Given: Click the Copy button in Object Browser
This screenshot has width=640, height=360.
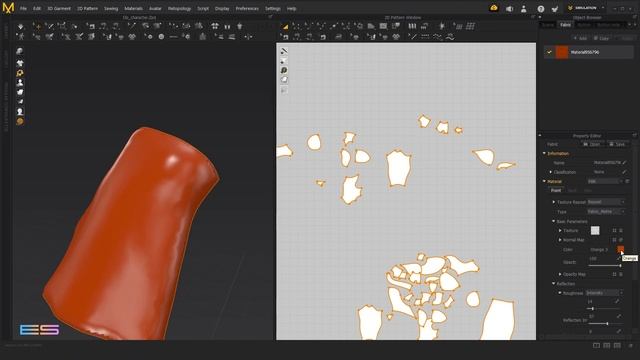Looking at the screenshot, I should pyautogui.click(x=601, y=38).
